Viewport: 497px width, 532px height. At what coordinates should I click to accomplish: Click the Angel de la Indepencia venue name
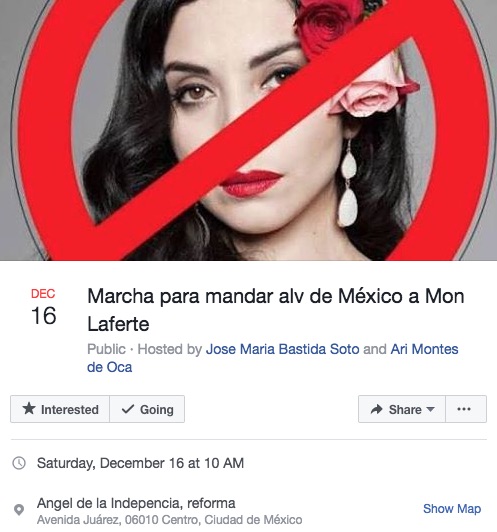pyautogui.click(x=136, y=503)
